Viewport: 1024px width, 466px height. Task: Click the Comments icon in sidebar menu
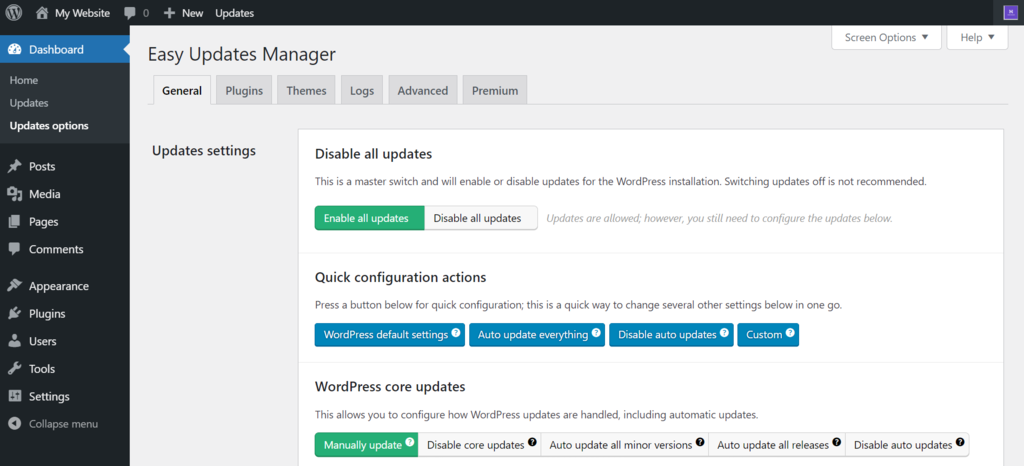(14, 249)
